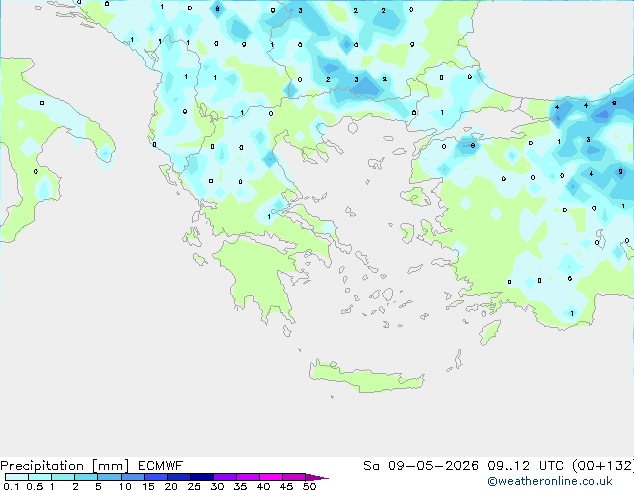The image size is (634, 490).
Task: Click the "(00+132)" forecast step text
Action: click(603, 466)
